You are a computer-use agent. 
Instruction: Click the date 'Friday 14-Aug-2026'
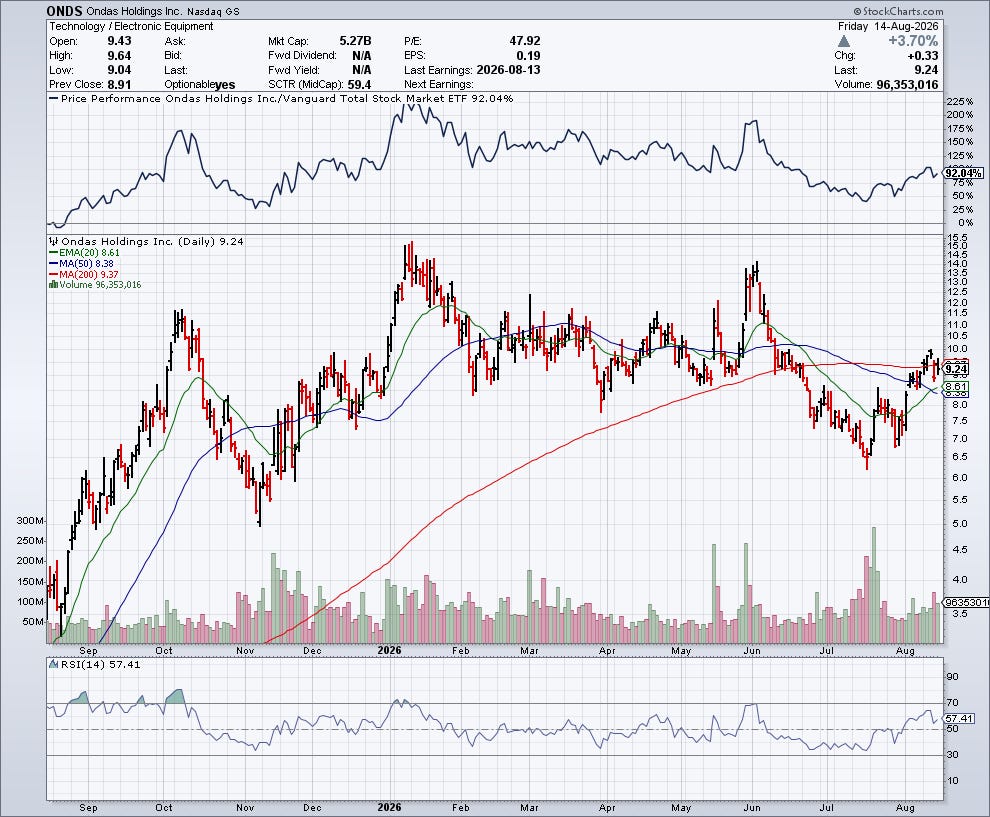click(888, 27)
